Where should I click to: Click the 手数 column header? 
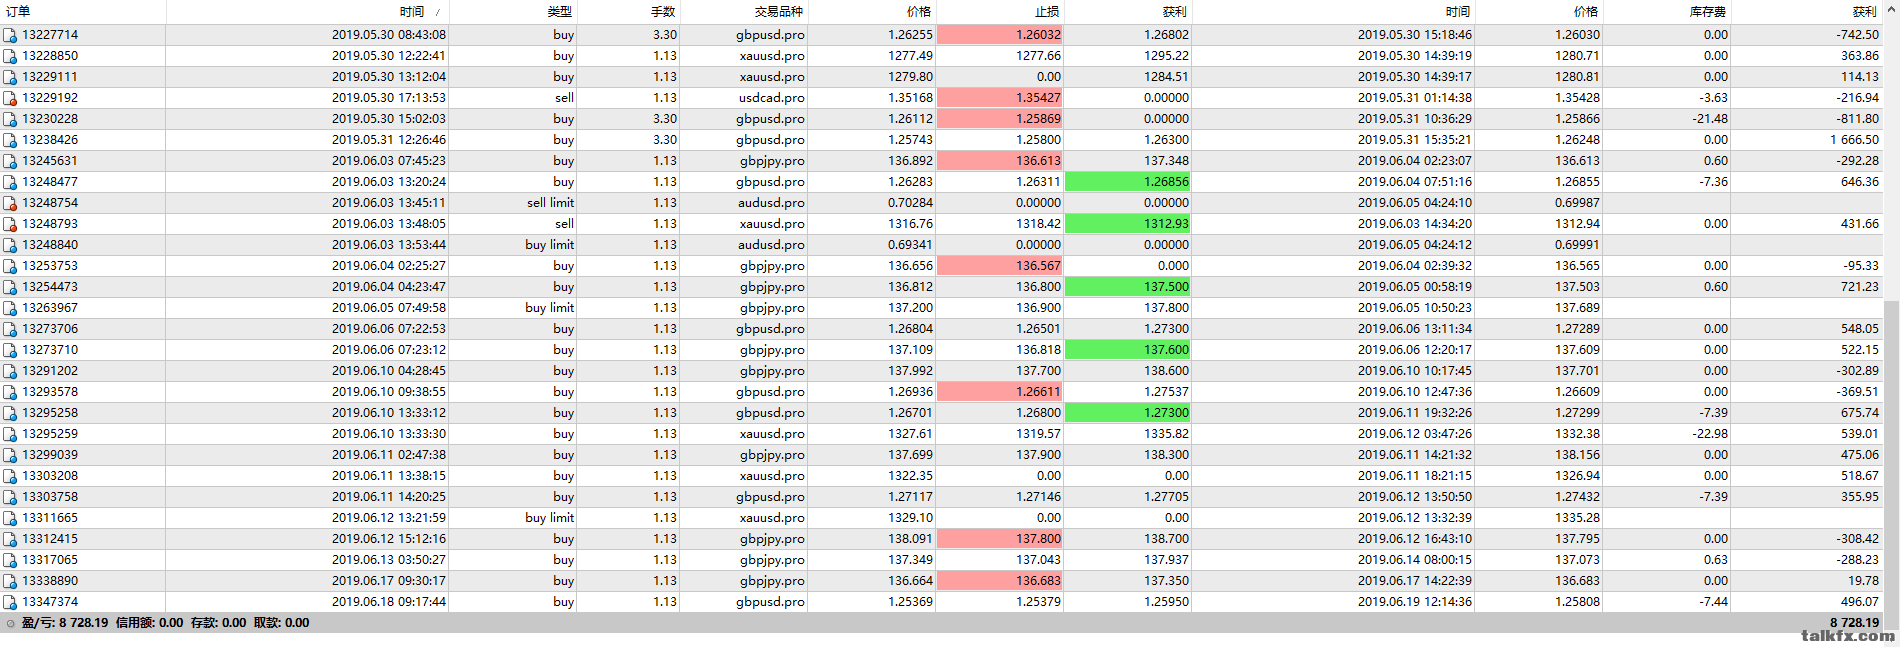coord(663,12)
